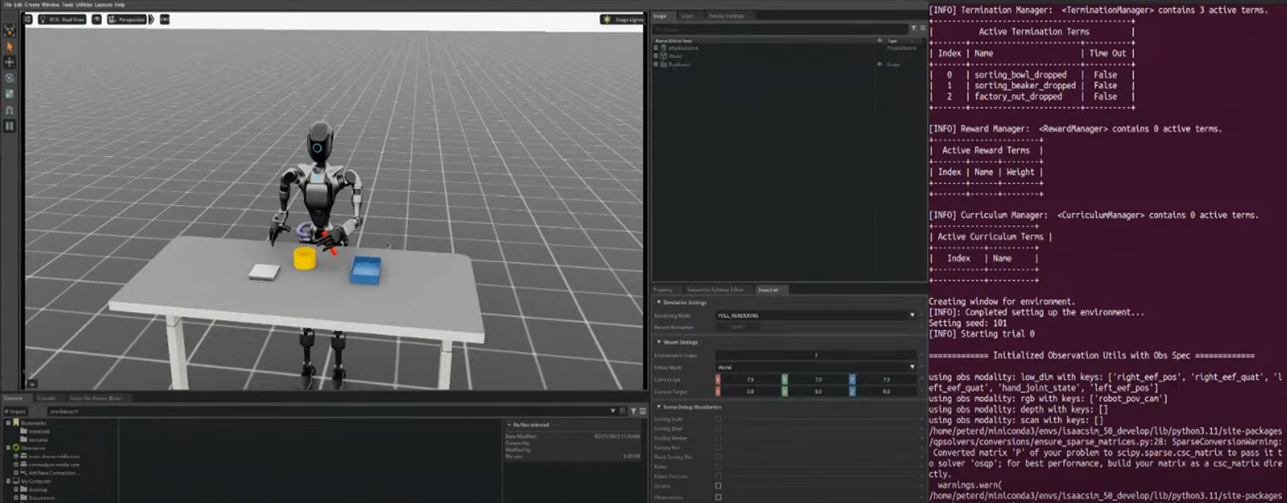Viewport: 1287px width, 503px height.
Task: Toggle the Sorting Bowl visualization checkbox
Action: (718, 428)
